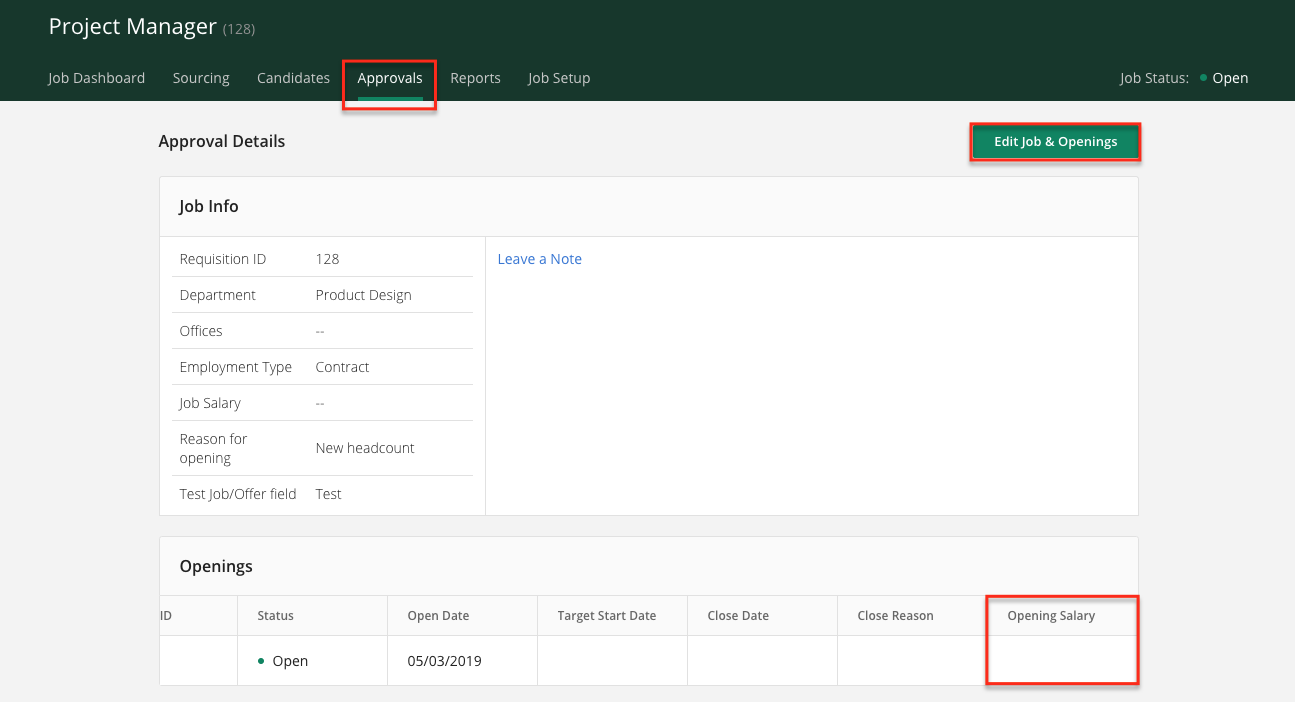Click the Edit Job & Openings button
This screenshot has height=702, width=1295.
1055,142
